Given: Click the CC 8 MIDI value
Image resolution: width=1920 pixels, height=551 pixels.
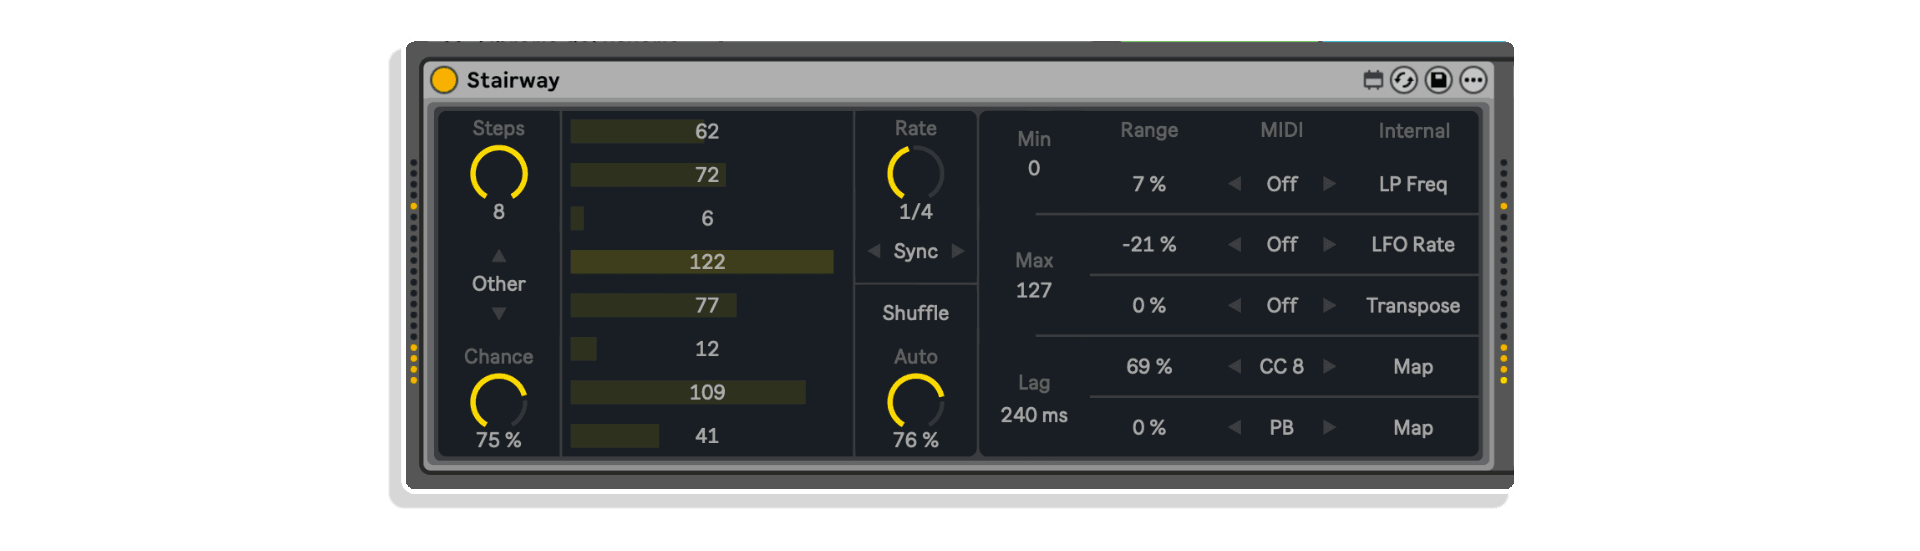Looking at the screenshot, I should point(1282,367).
